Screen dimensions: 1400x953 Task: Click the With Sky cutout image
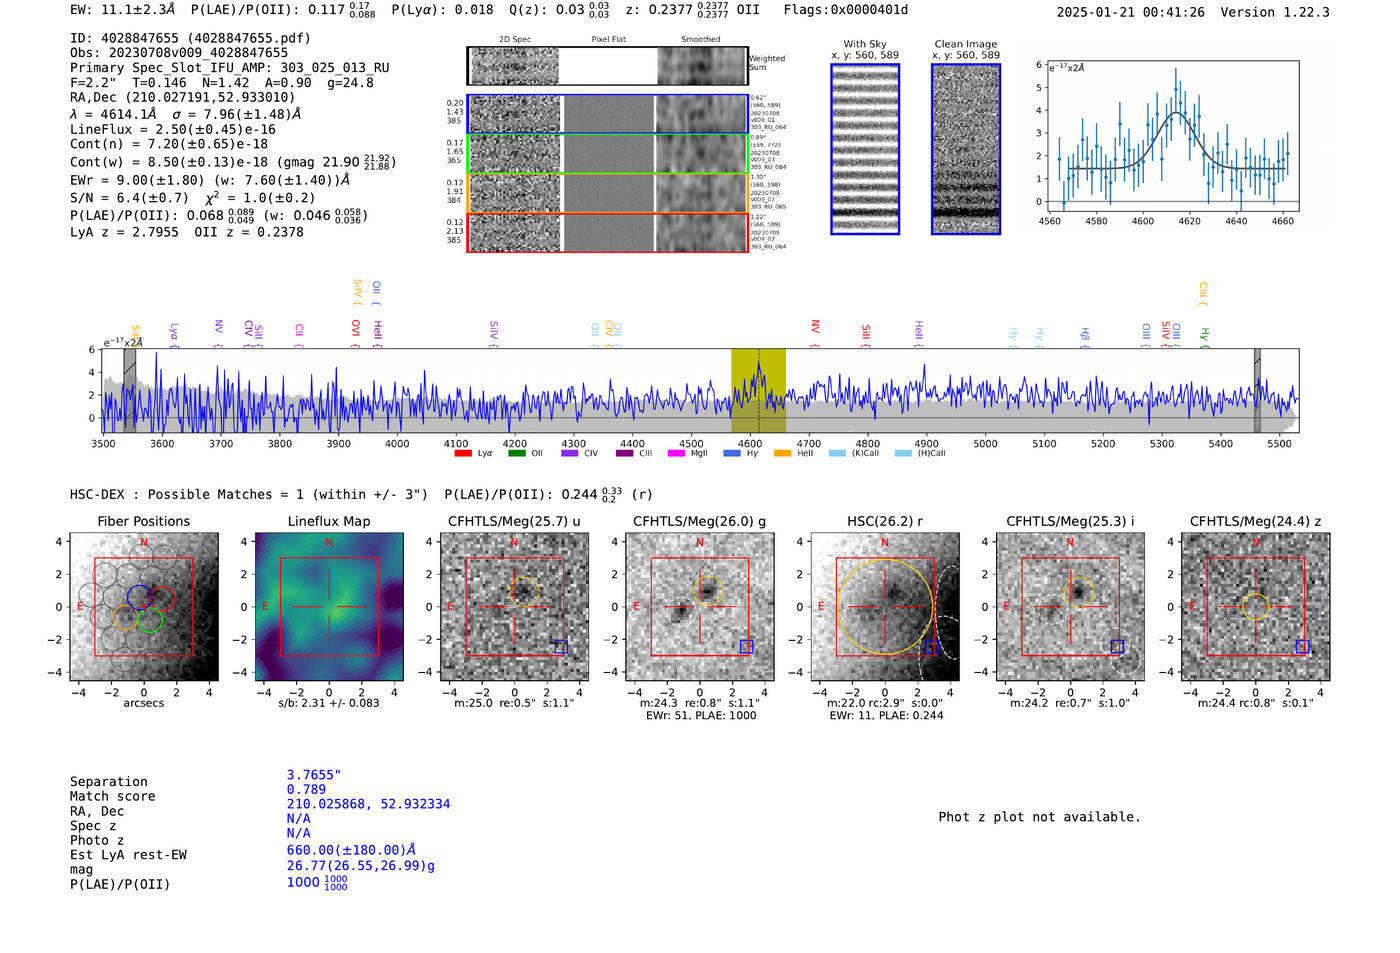(x=865, y=149)
